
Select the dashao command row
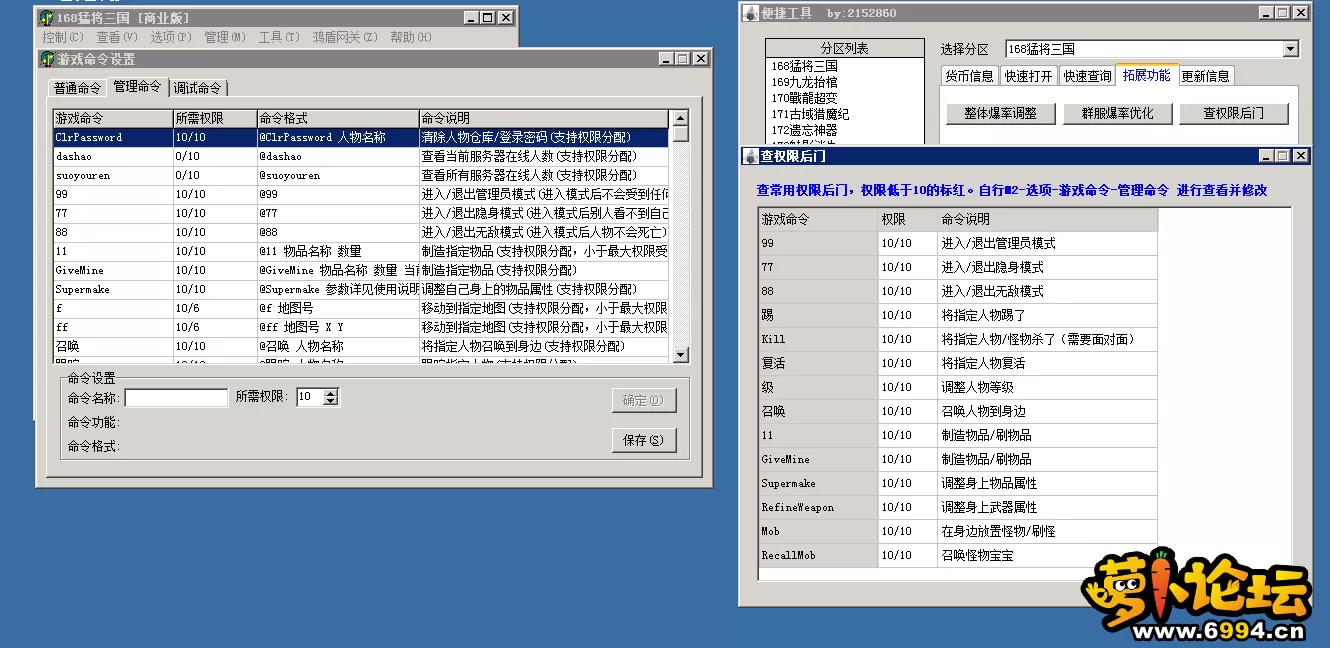click(x=361, y=156)
